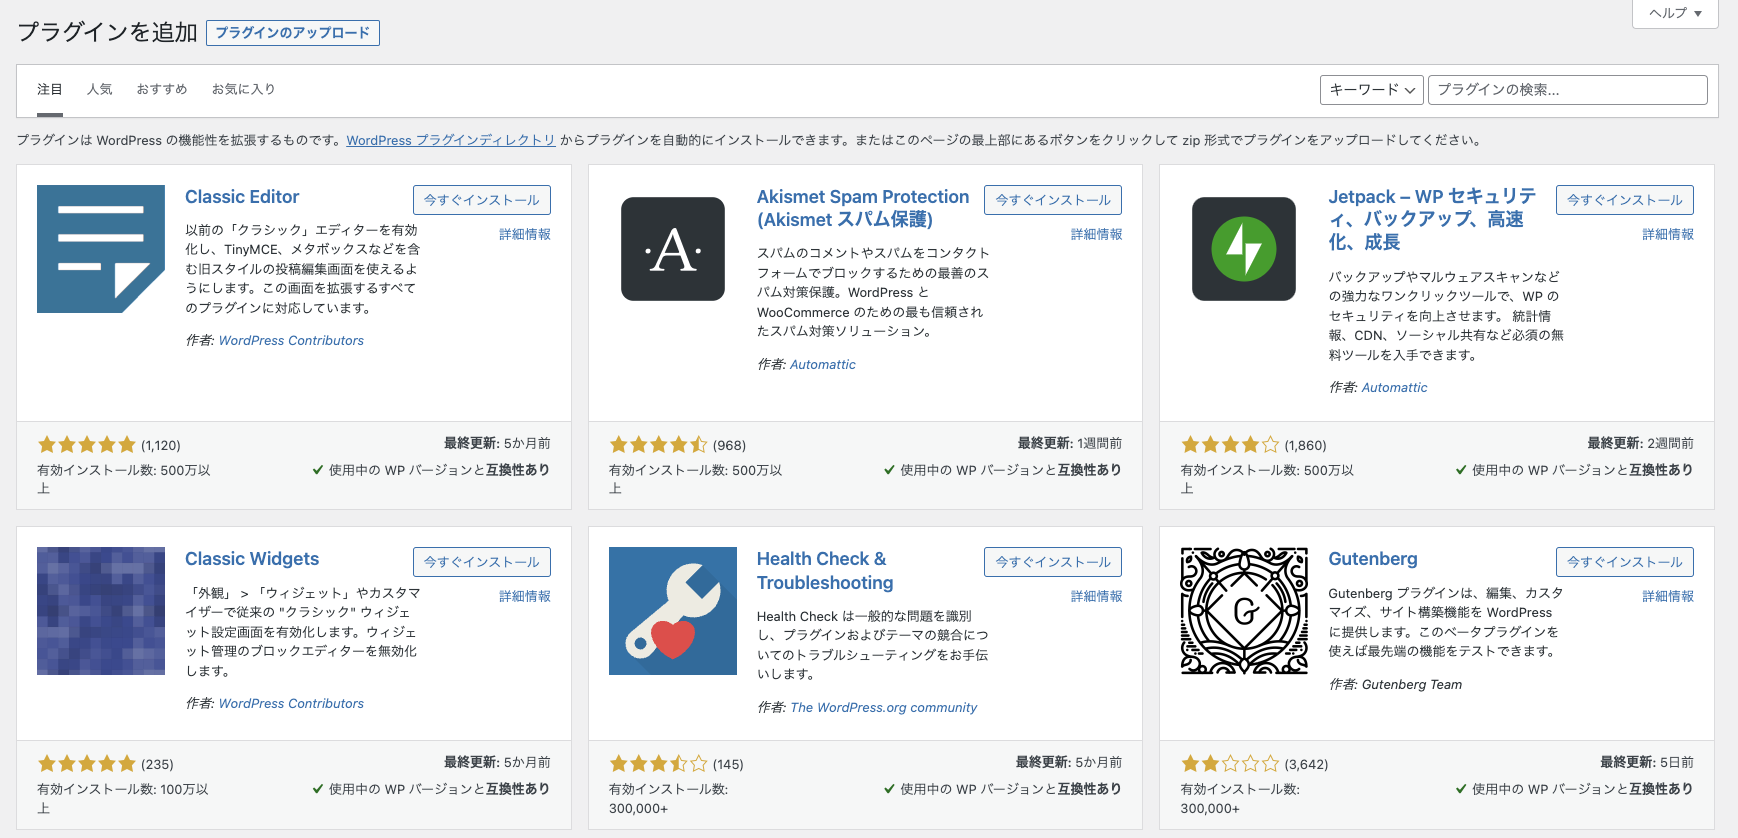Click the Jetpack plugin icon

[1244, 249]
